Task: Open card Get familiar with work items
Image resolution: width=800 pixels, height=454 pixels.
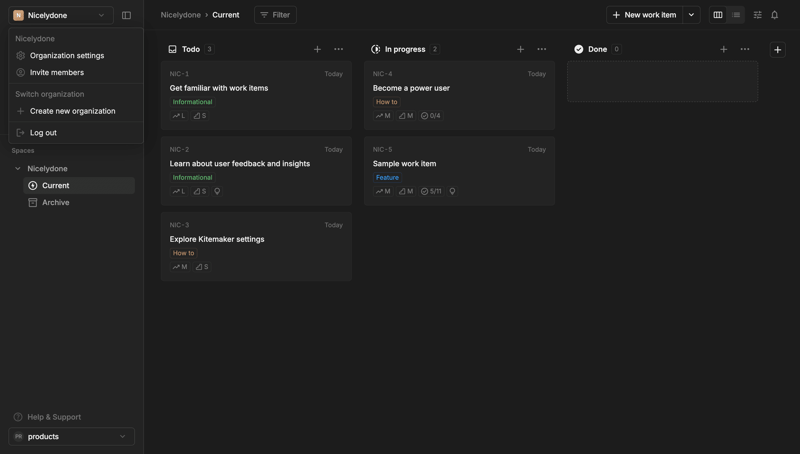Action: [256, 95]
